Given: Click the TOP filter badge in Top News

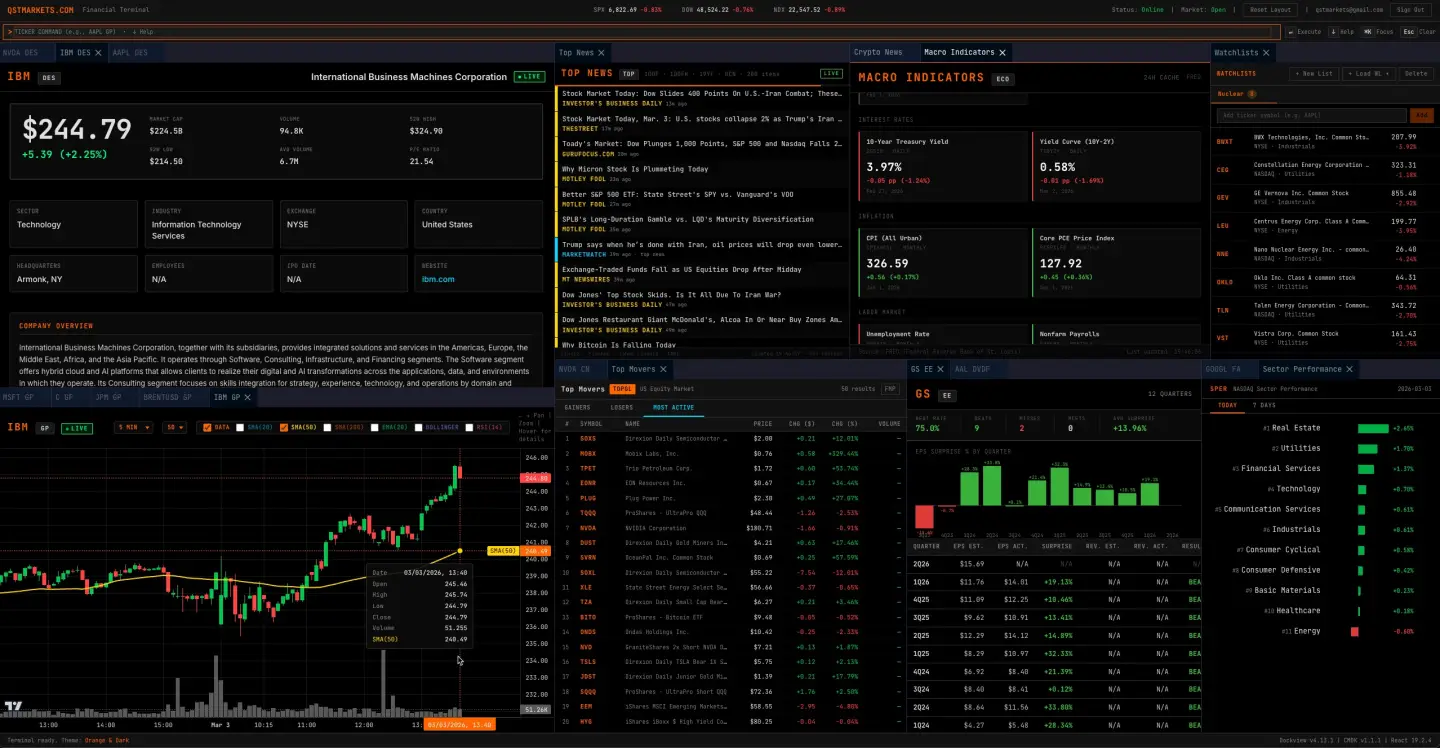Looking at the screenshot, I should (x=629, y=74).
